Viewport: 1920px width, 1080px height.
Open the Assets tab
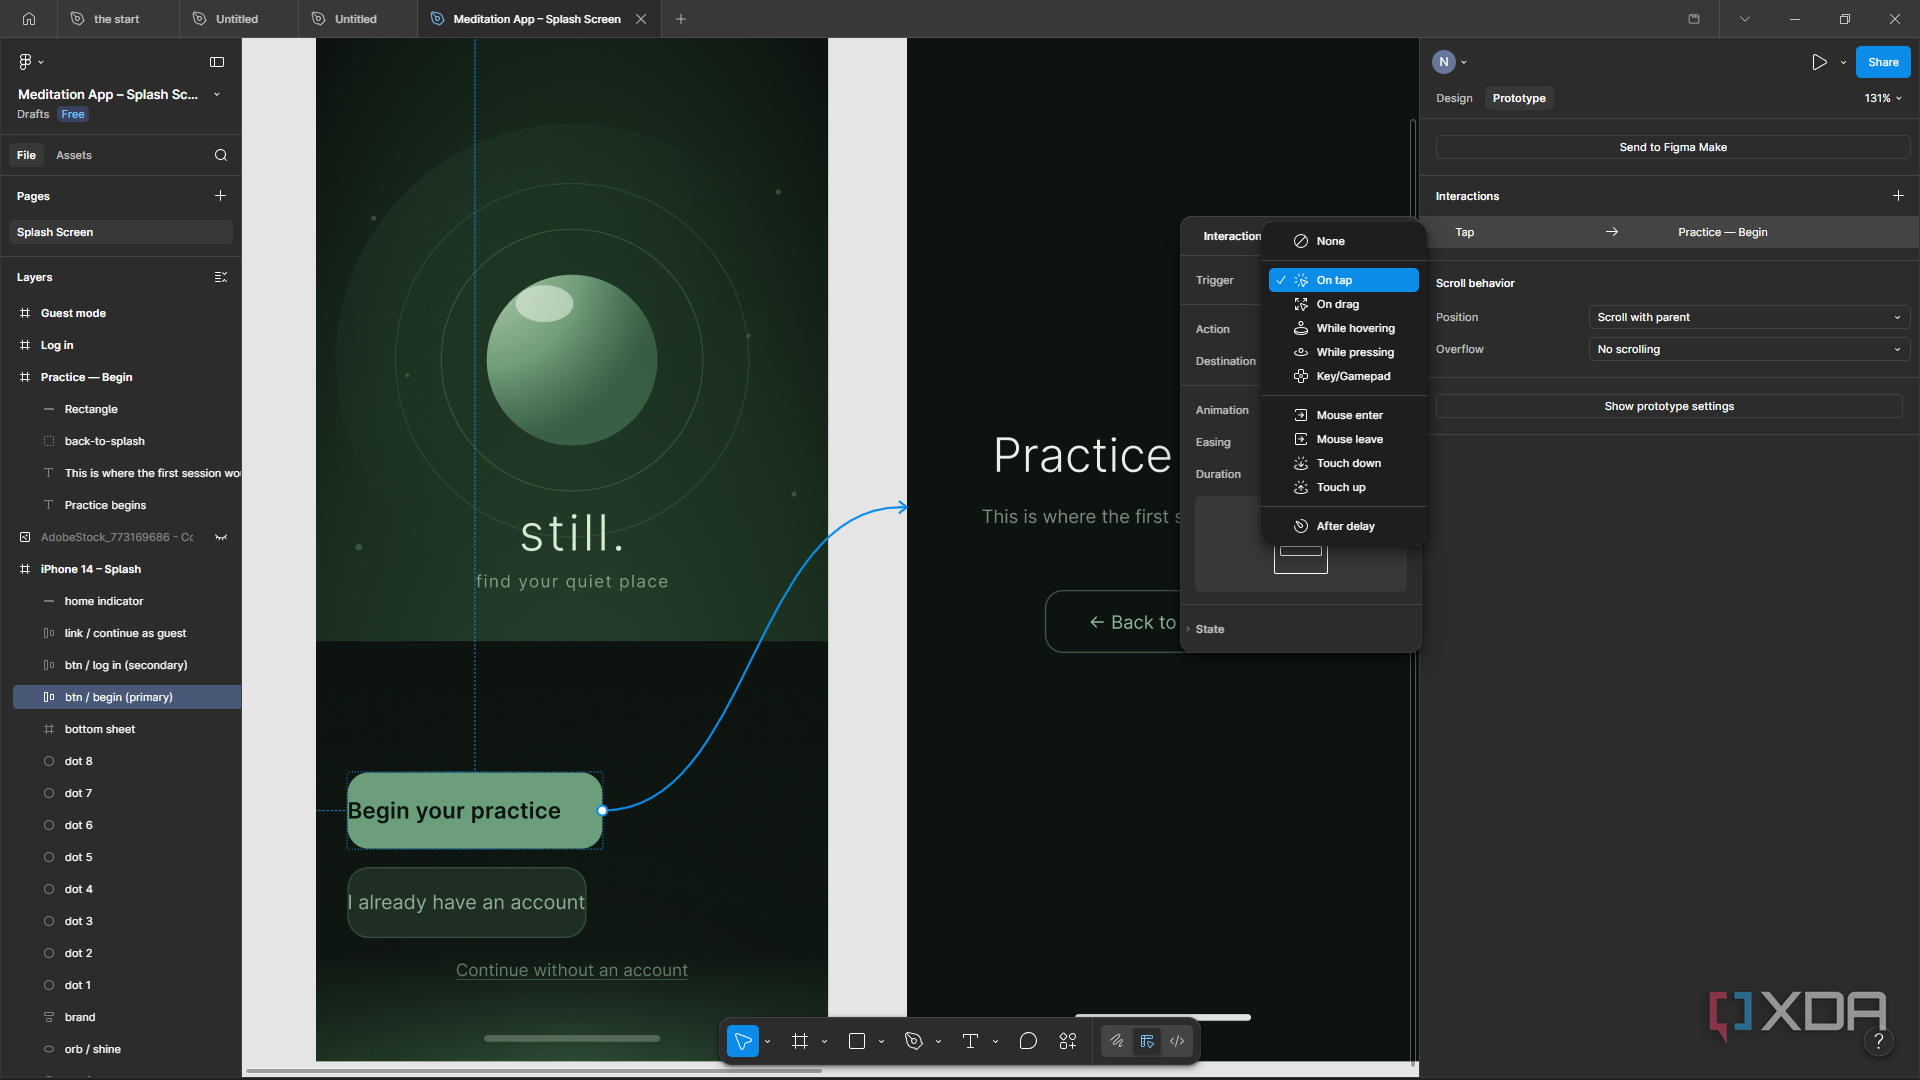pos(74,155)
